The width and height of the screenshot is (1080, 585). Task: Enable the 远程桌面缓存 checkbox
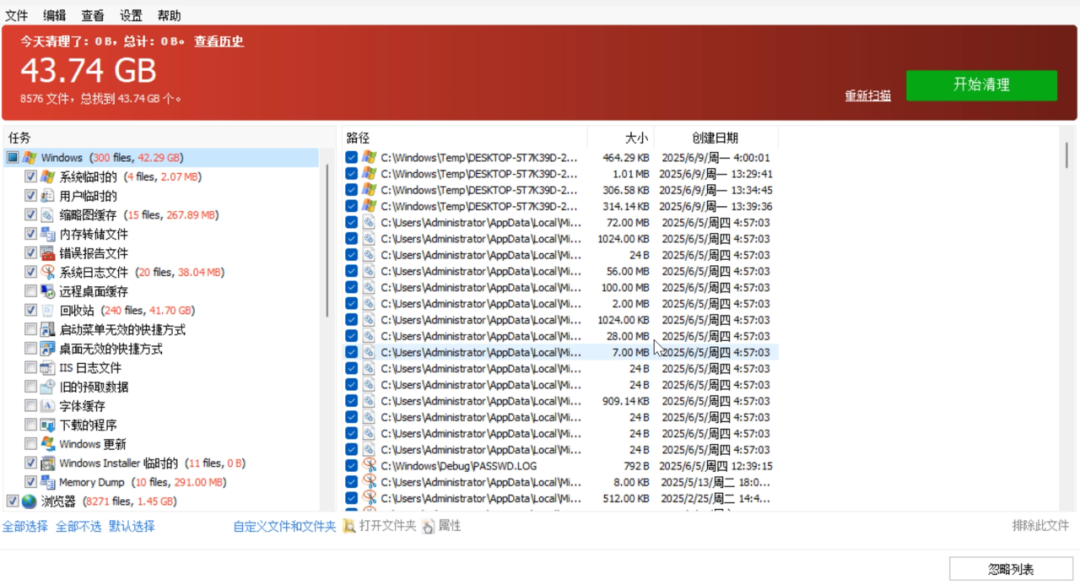(x=30, y=291)
